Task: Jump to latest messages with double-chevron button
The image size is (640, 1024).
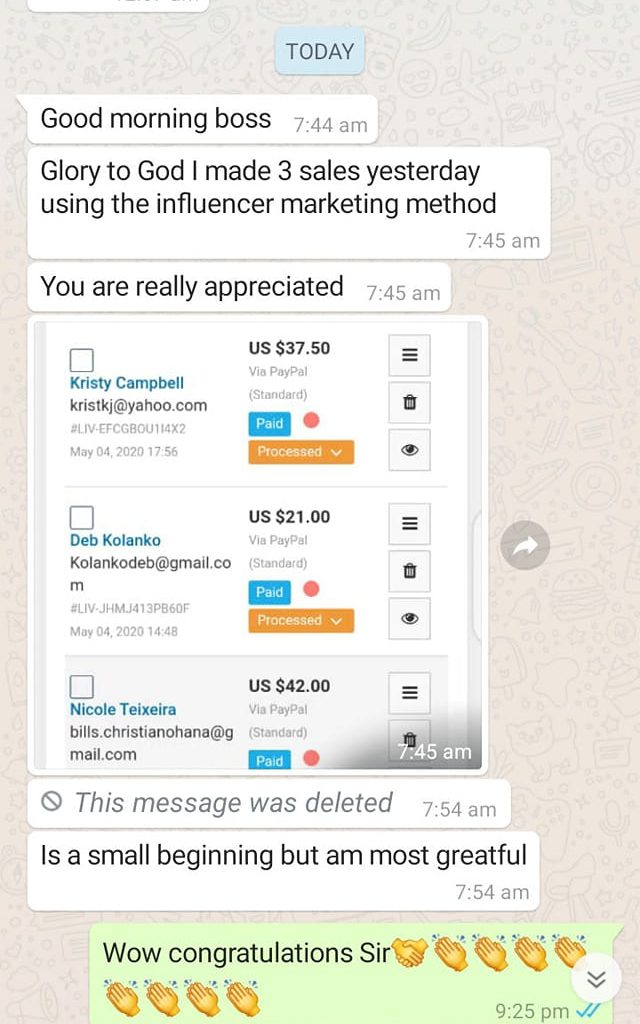Action: tap(596, 978)
